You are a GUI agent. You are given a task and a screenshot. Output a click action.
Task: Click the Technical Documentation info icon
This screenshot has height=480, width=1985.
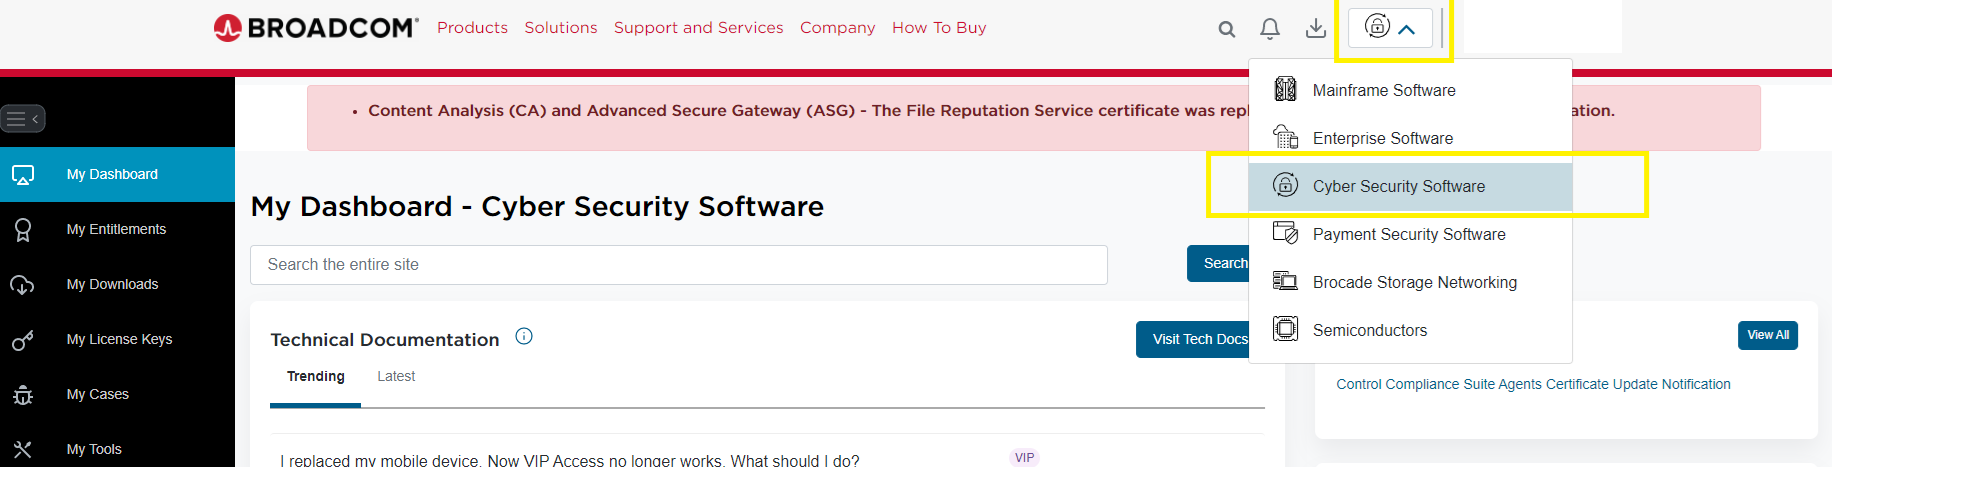[x=524, y=337]
